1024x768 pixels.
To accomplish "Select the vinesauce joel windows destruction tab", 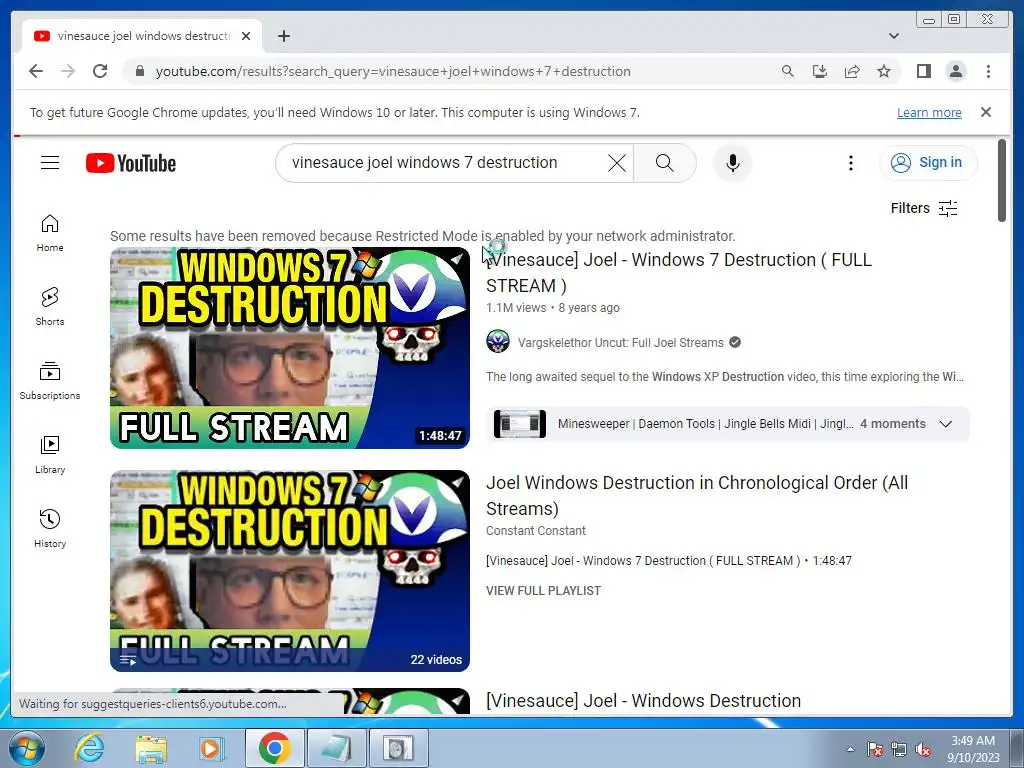I will [142, 36].
